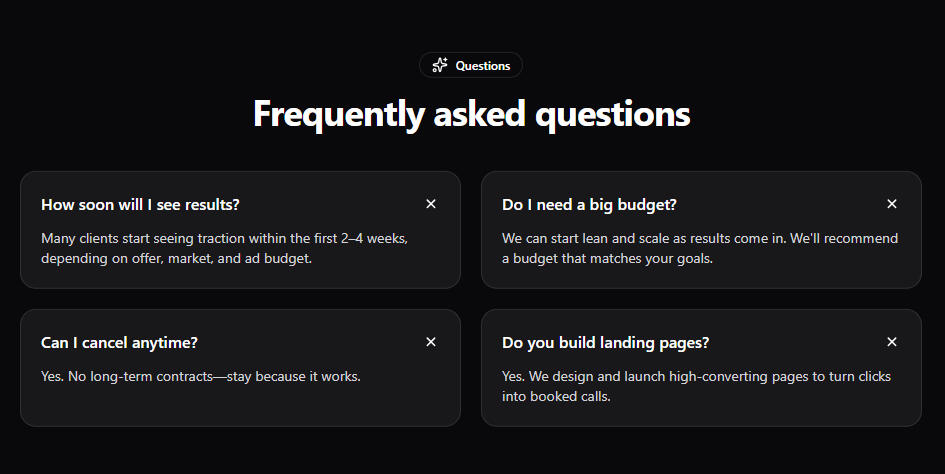This screenshot has width=945, height=474.
Task: Collapse the 'How soon will I see results?' question title
Action: (140, 204)
